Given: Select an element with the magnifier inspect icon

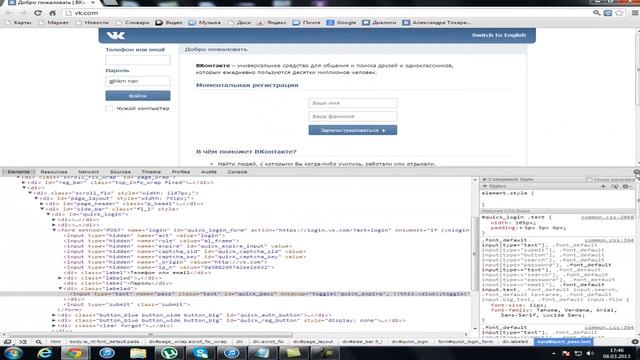Looking at the screenshot, I should click(x=38, y=342).
